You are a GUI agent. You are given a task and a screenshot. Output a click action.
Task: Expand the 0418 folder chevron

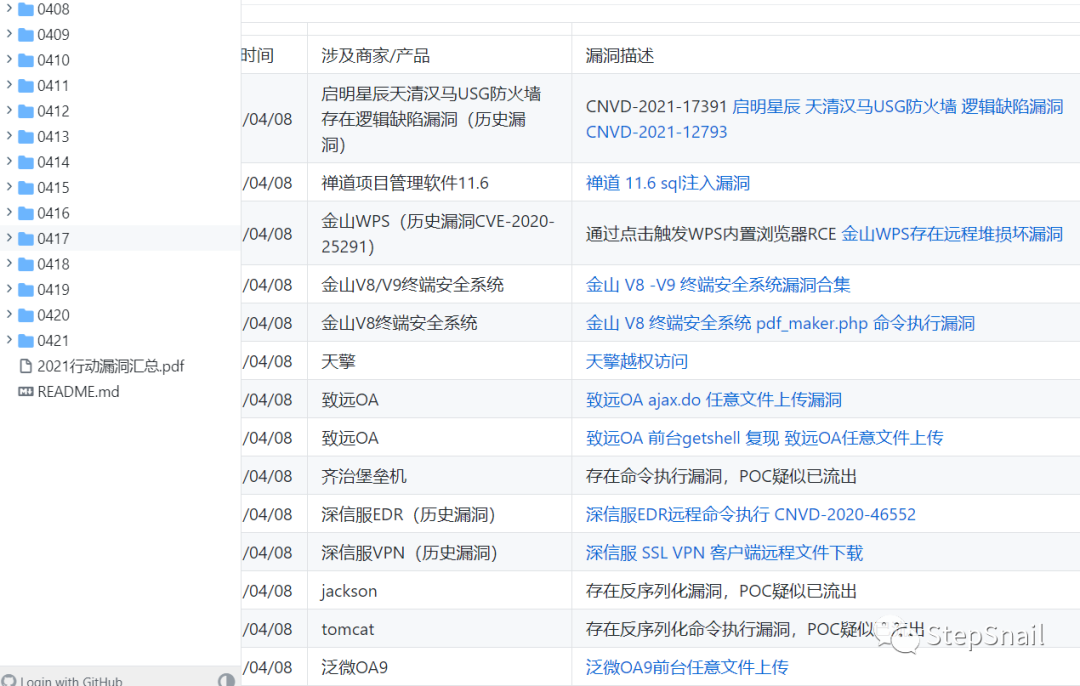(x=9, y=262)
